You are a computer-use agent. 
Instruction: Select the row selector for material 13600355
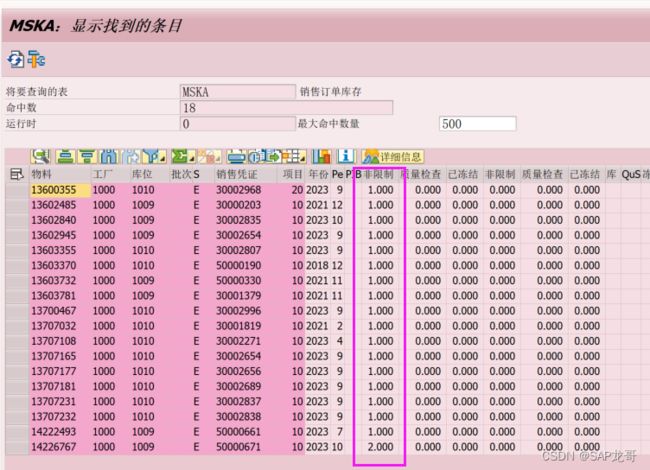point(16,189)
